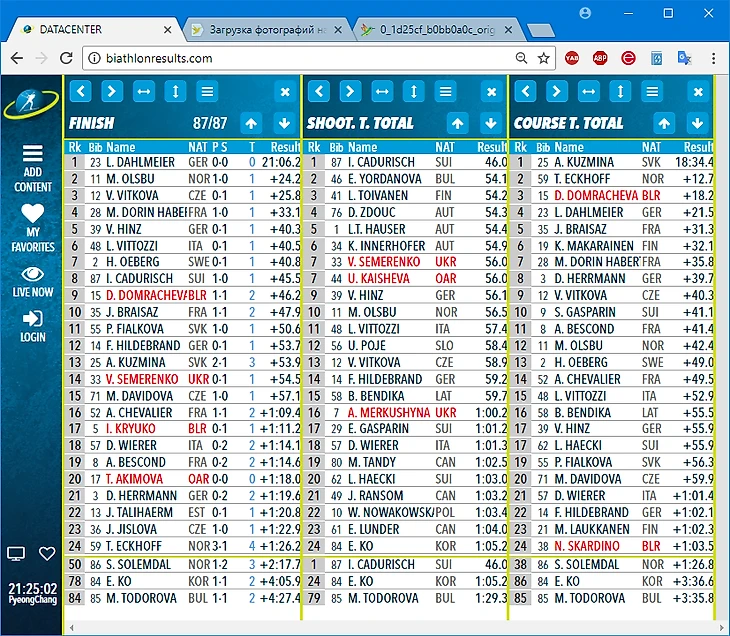Click the monitor icon at sidebar bottom
Screen dimensions: 730x636
click(16, 553)
